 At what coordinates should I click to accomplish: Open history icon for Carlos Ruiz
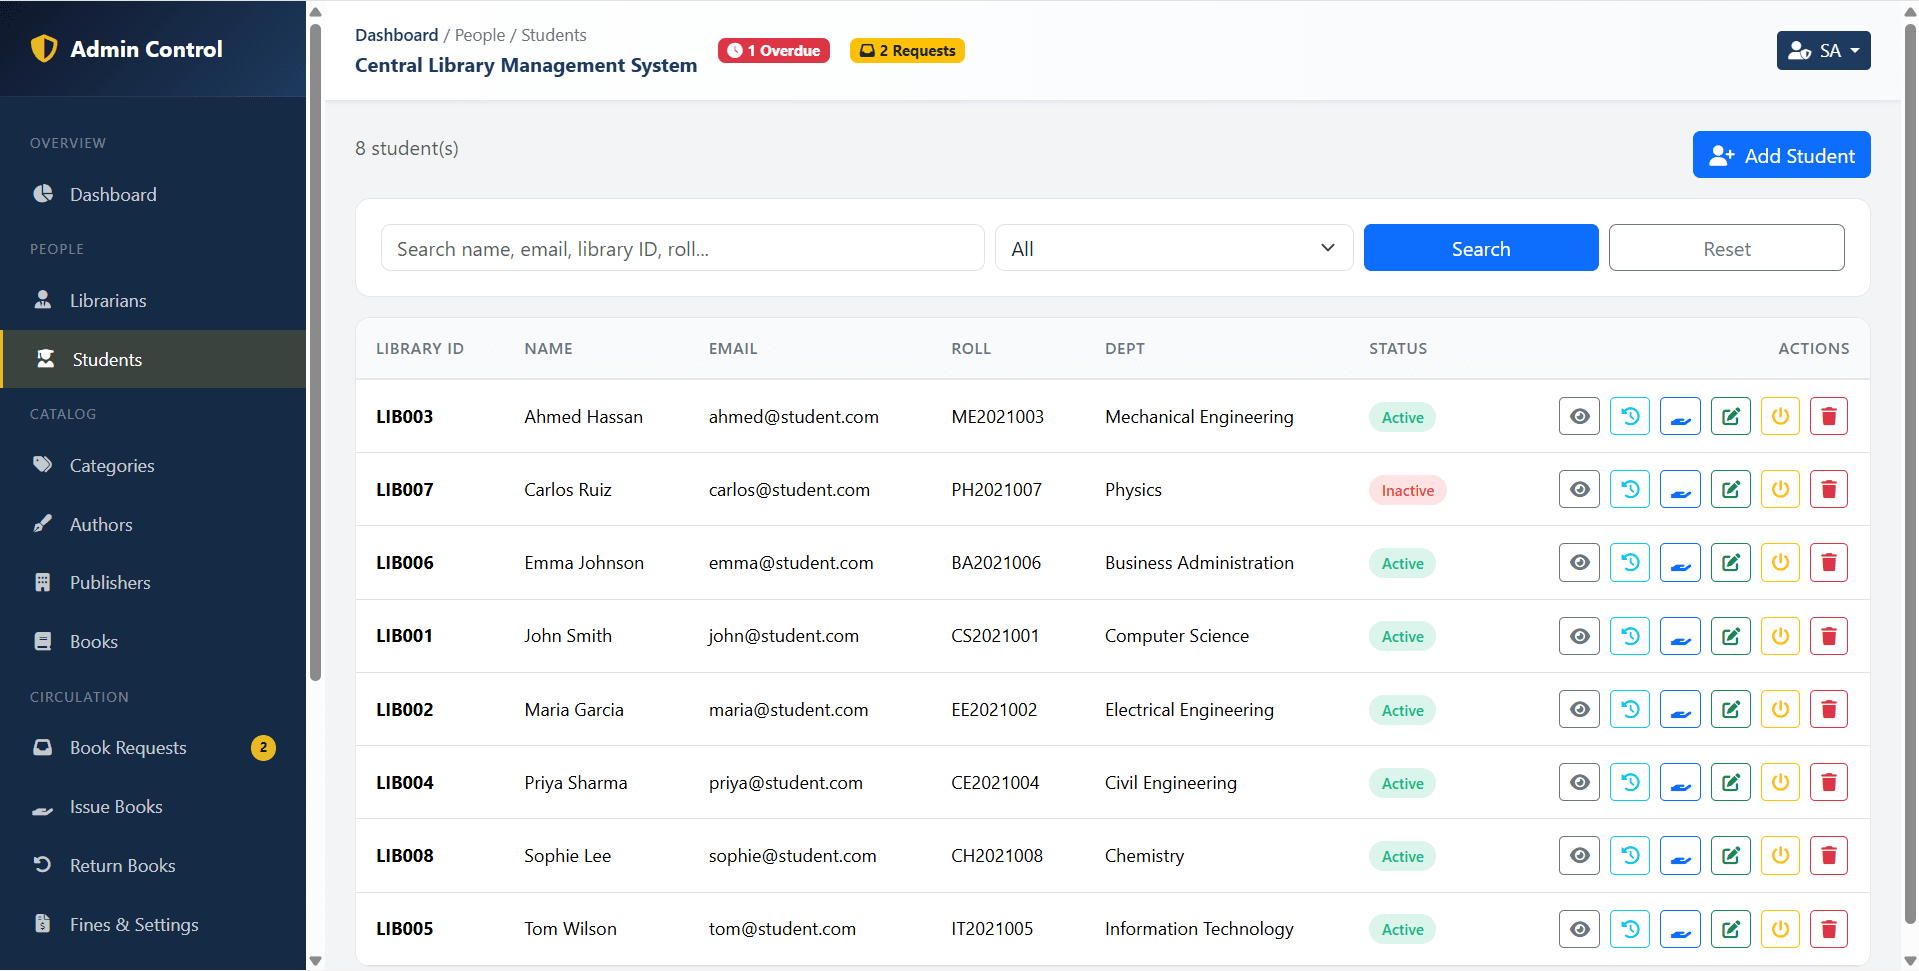[x=1630, y=489]
